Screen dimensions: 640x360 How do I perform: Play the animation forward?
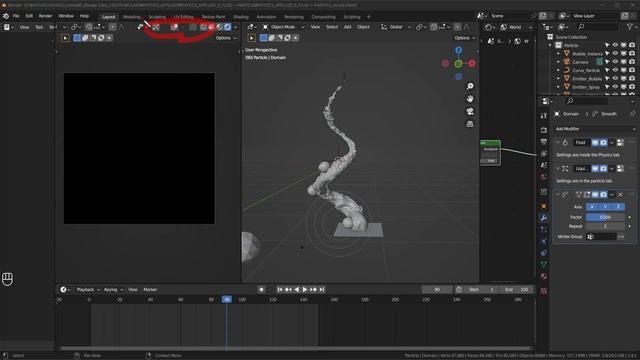click(x=304, y=289)
